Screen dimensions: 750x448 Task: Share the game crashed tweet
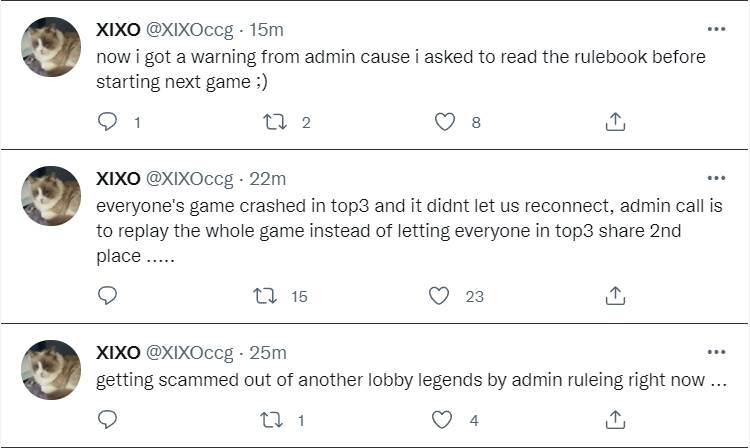616,295
